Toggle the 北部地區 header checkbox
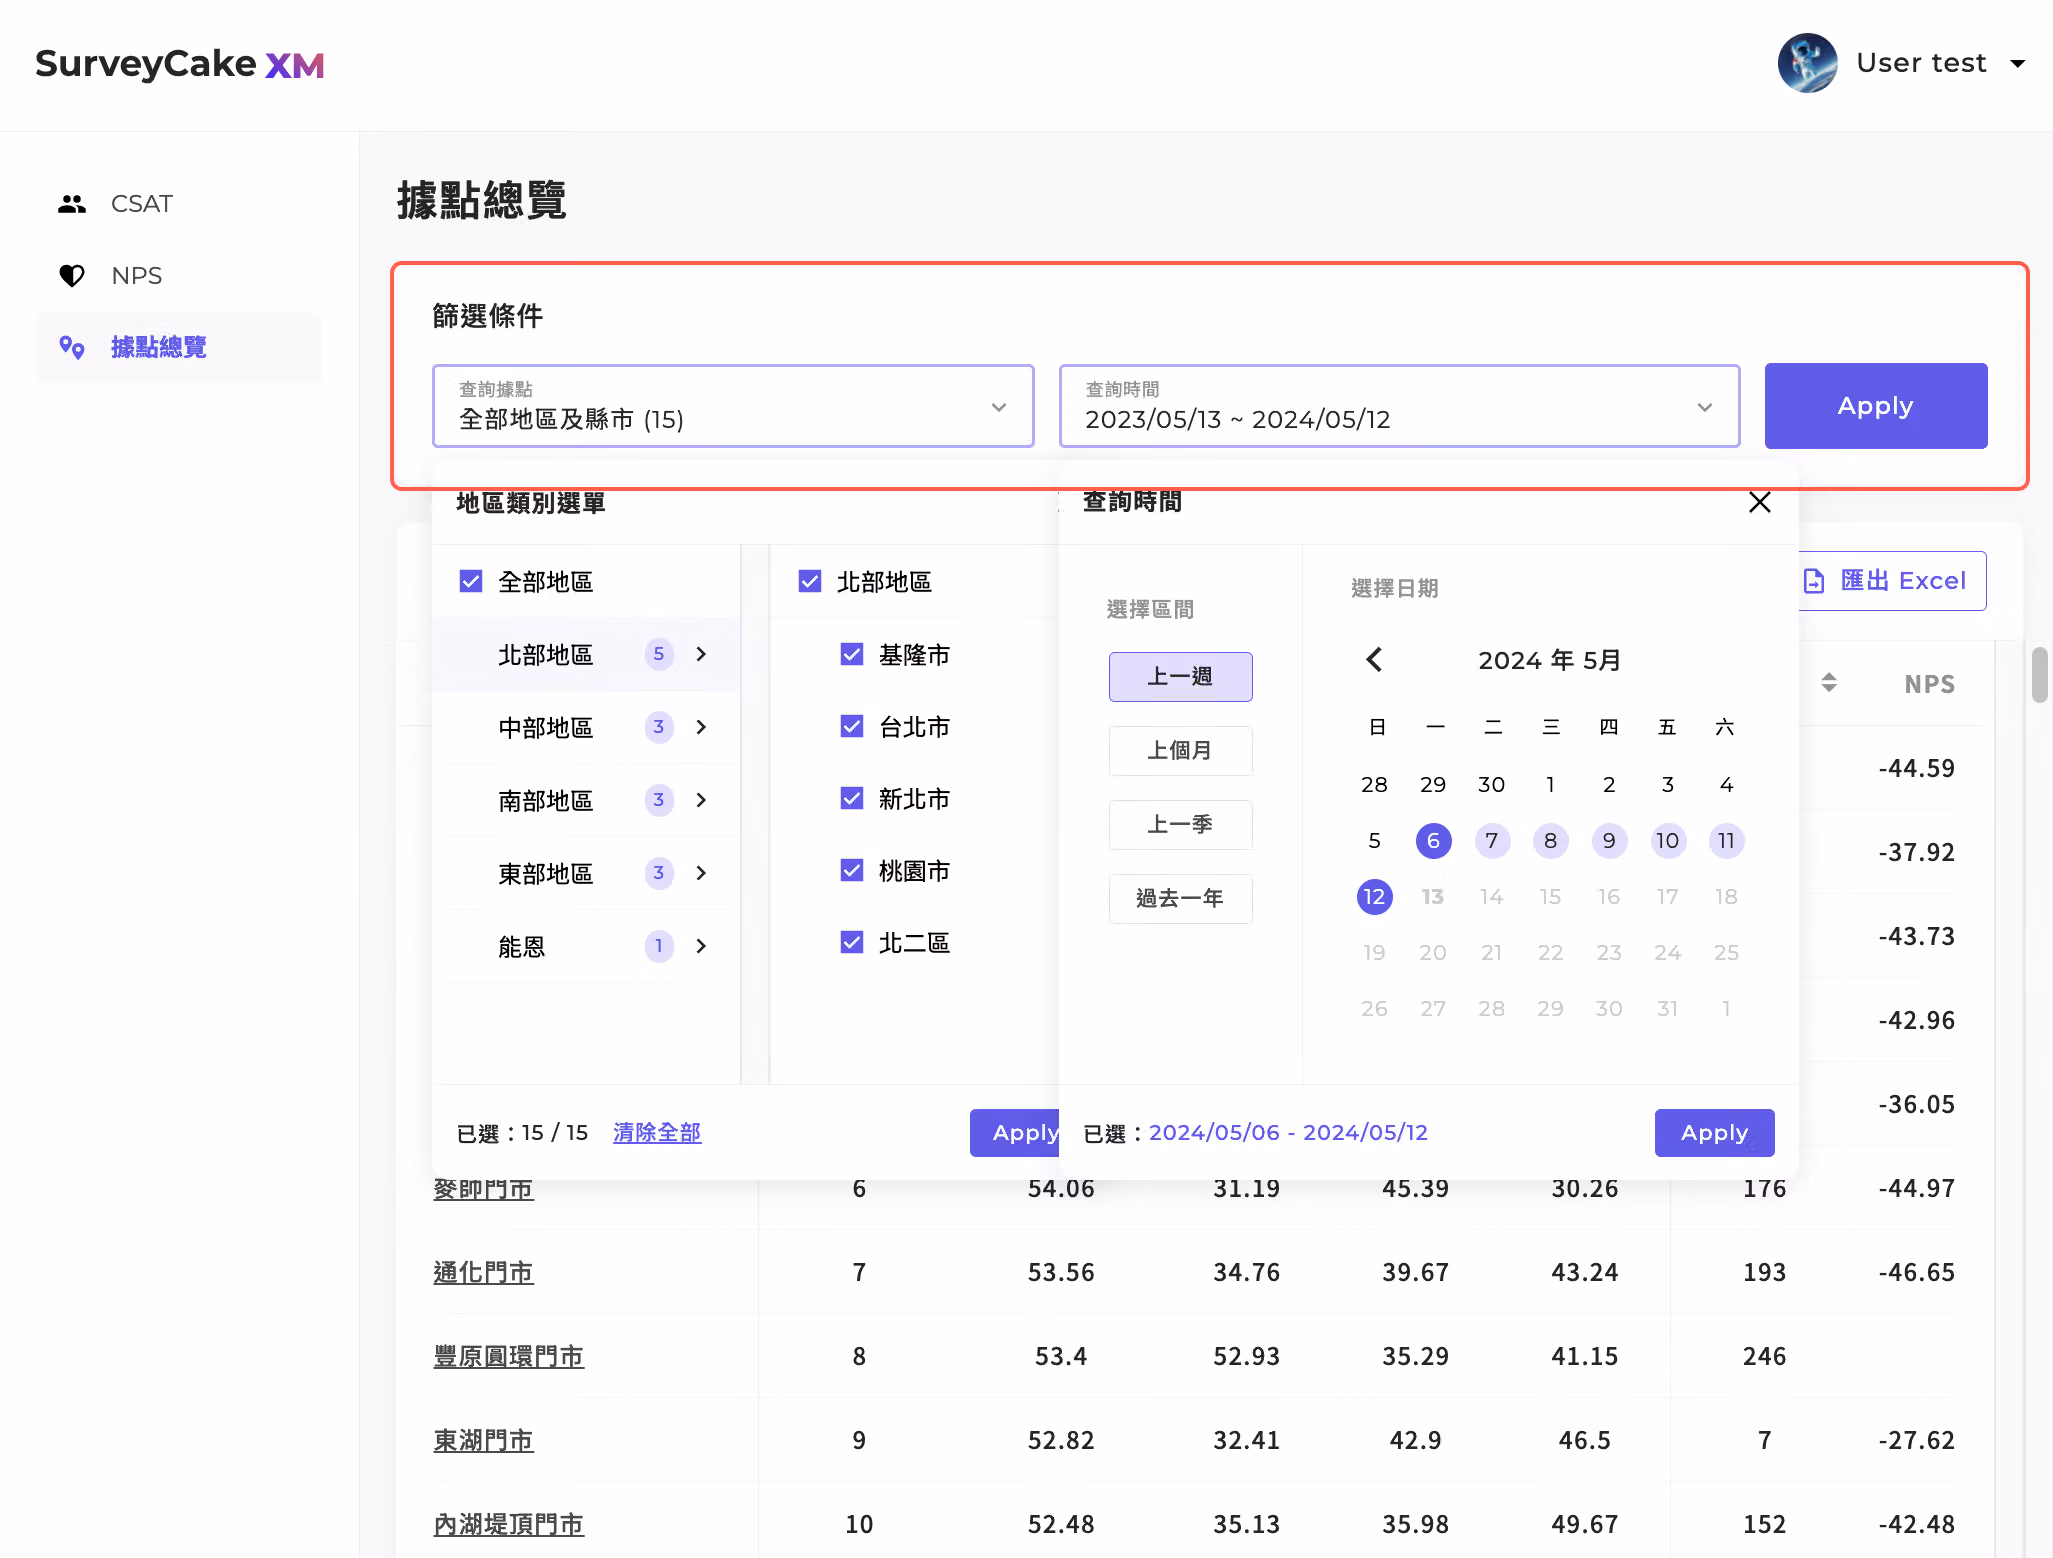 (810, 581)
